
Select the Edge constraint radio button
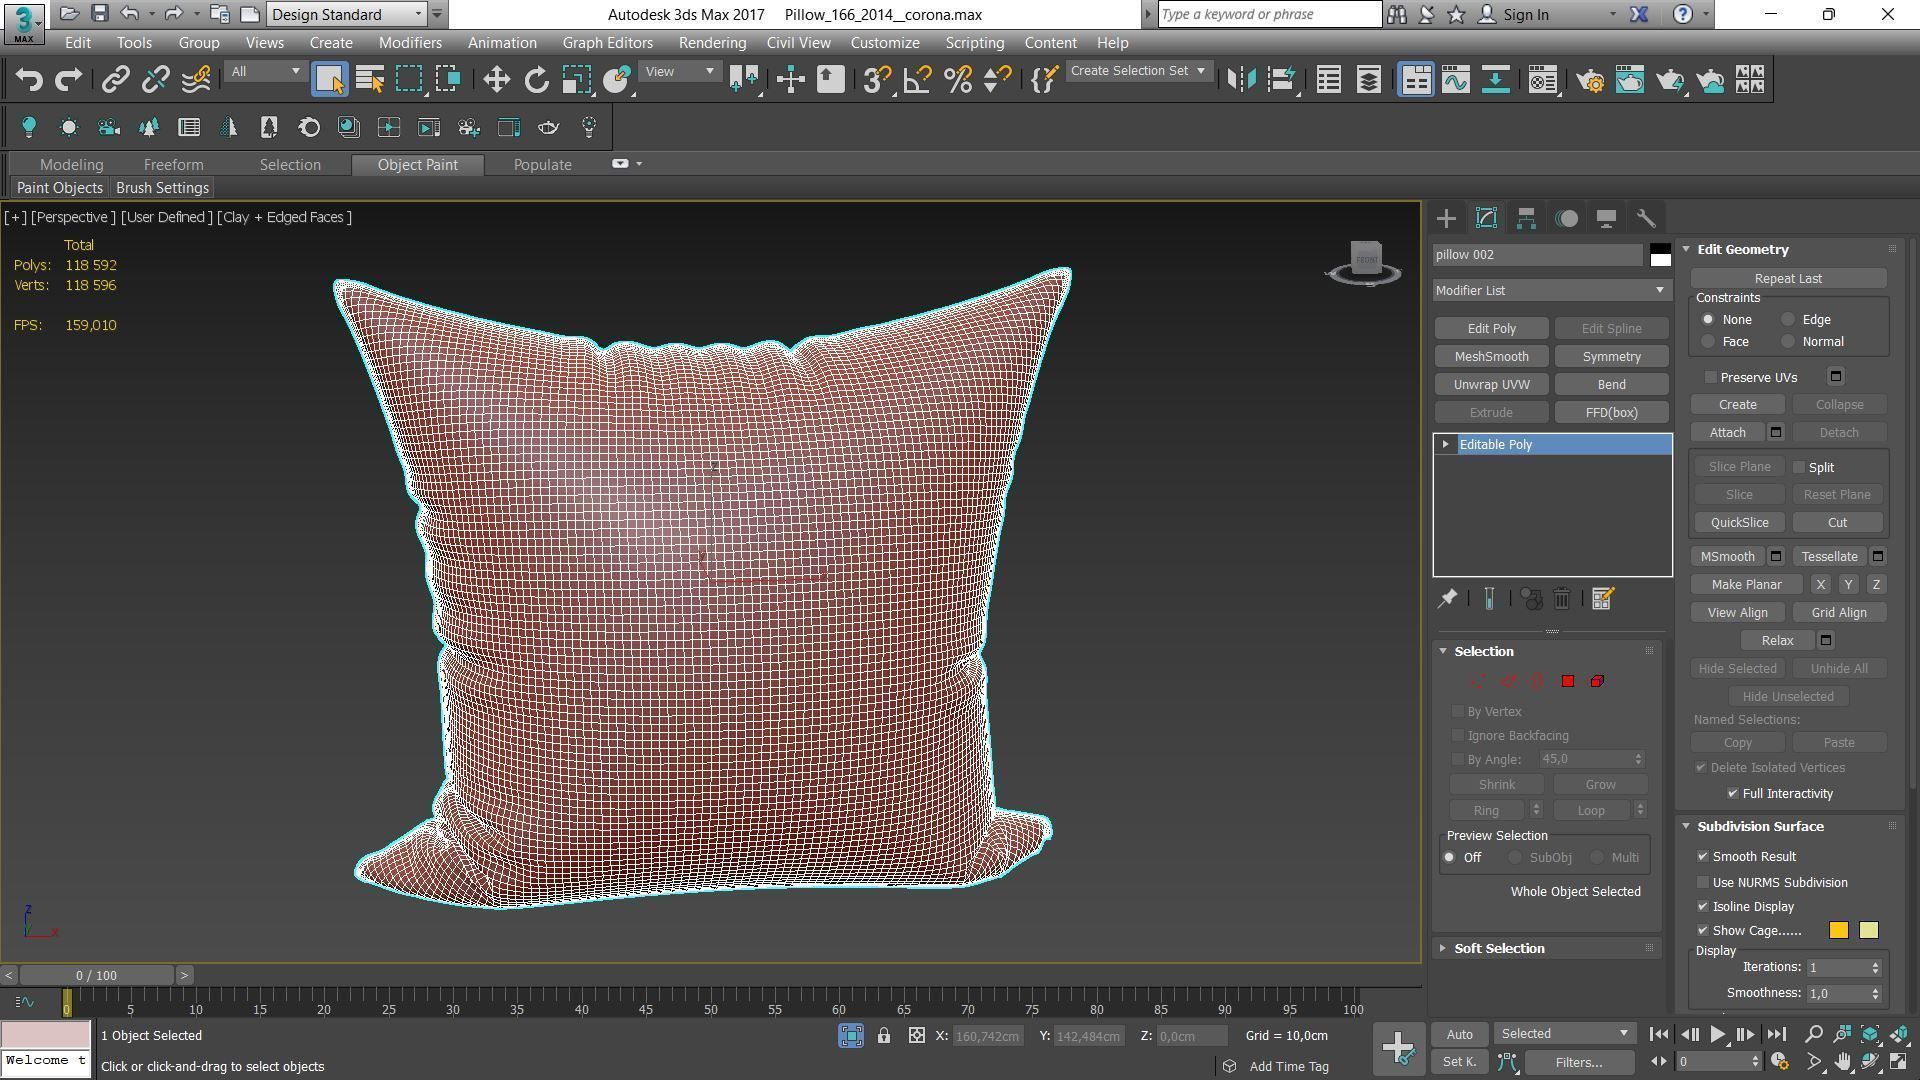click(x=1788, y=320)
